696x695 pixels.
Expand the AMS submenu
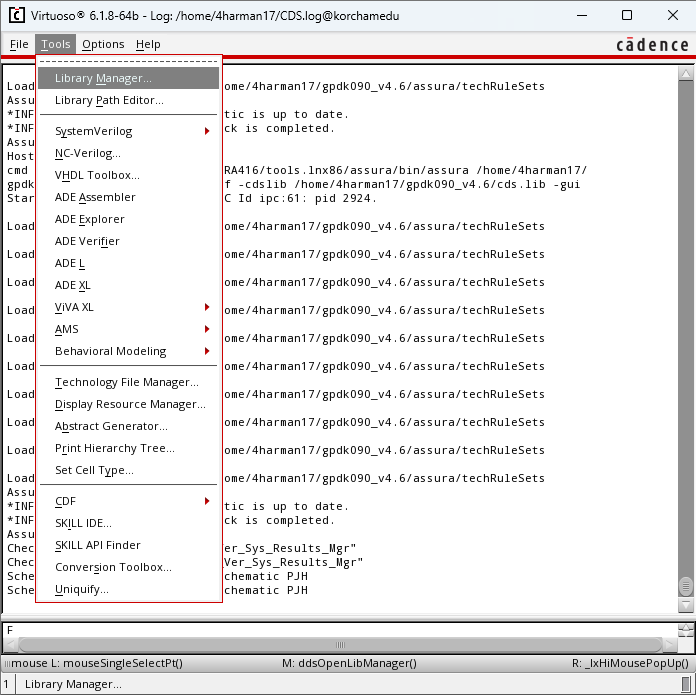click(x=128, y=329)
